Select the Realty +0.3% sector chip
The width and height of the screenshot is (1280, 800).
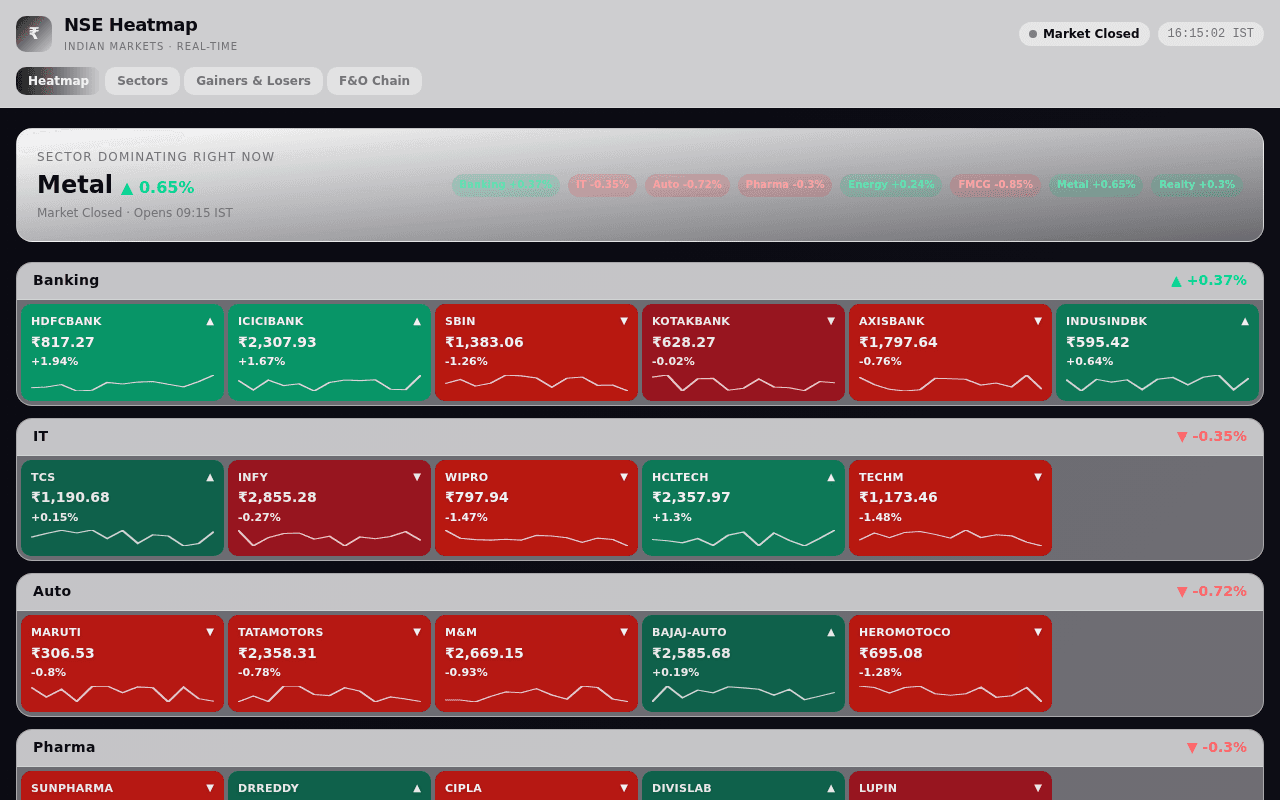click(1196, 185)
